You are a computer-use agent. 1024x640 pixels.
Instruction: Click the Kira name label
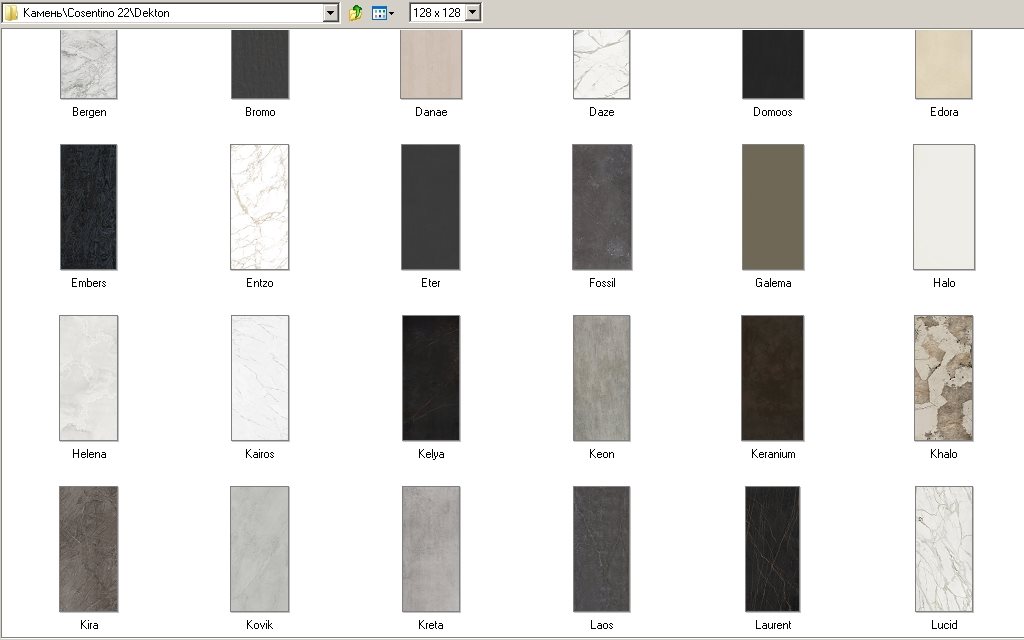(89, 625)
